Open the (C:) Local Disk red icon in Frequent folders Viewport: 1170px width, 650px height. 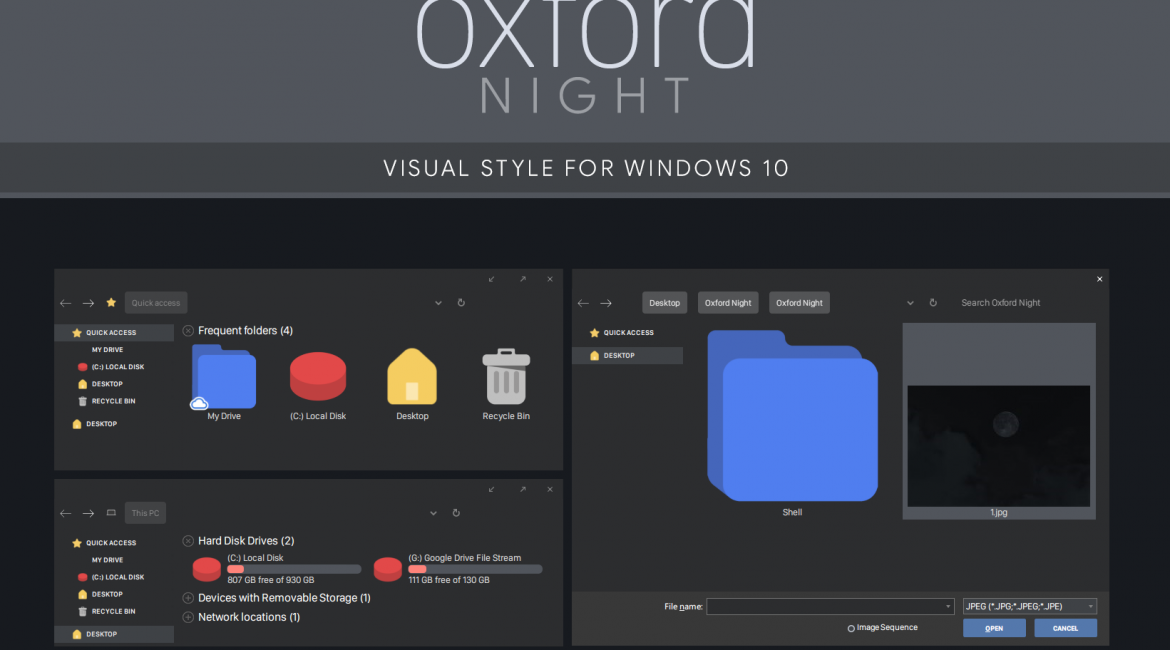point(318,376)
